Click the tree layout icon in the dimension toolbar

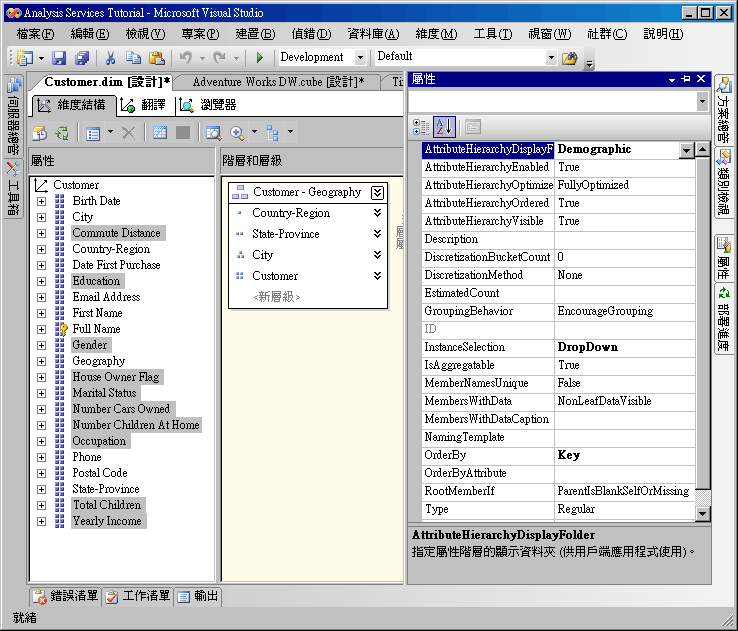click(x=272, y=133)
